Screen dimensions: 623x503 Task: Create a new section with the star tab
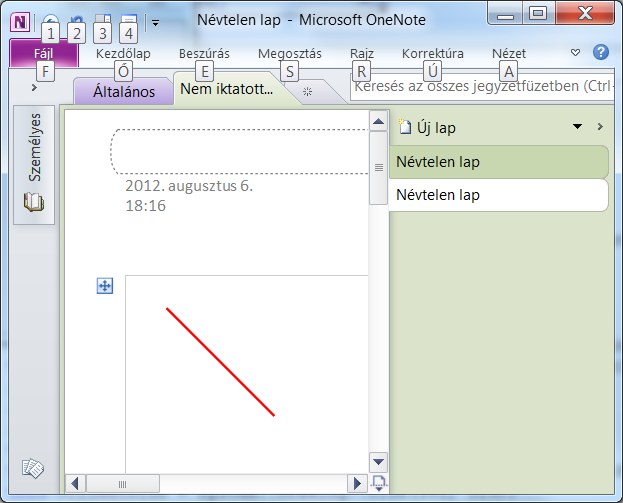tap(308, 92)
